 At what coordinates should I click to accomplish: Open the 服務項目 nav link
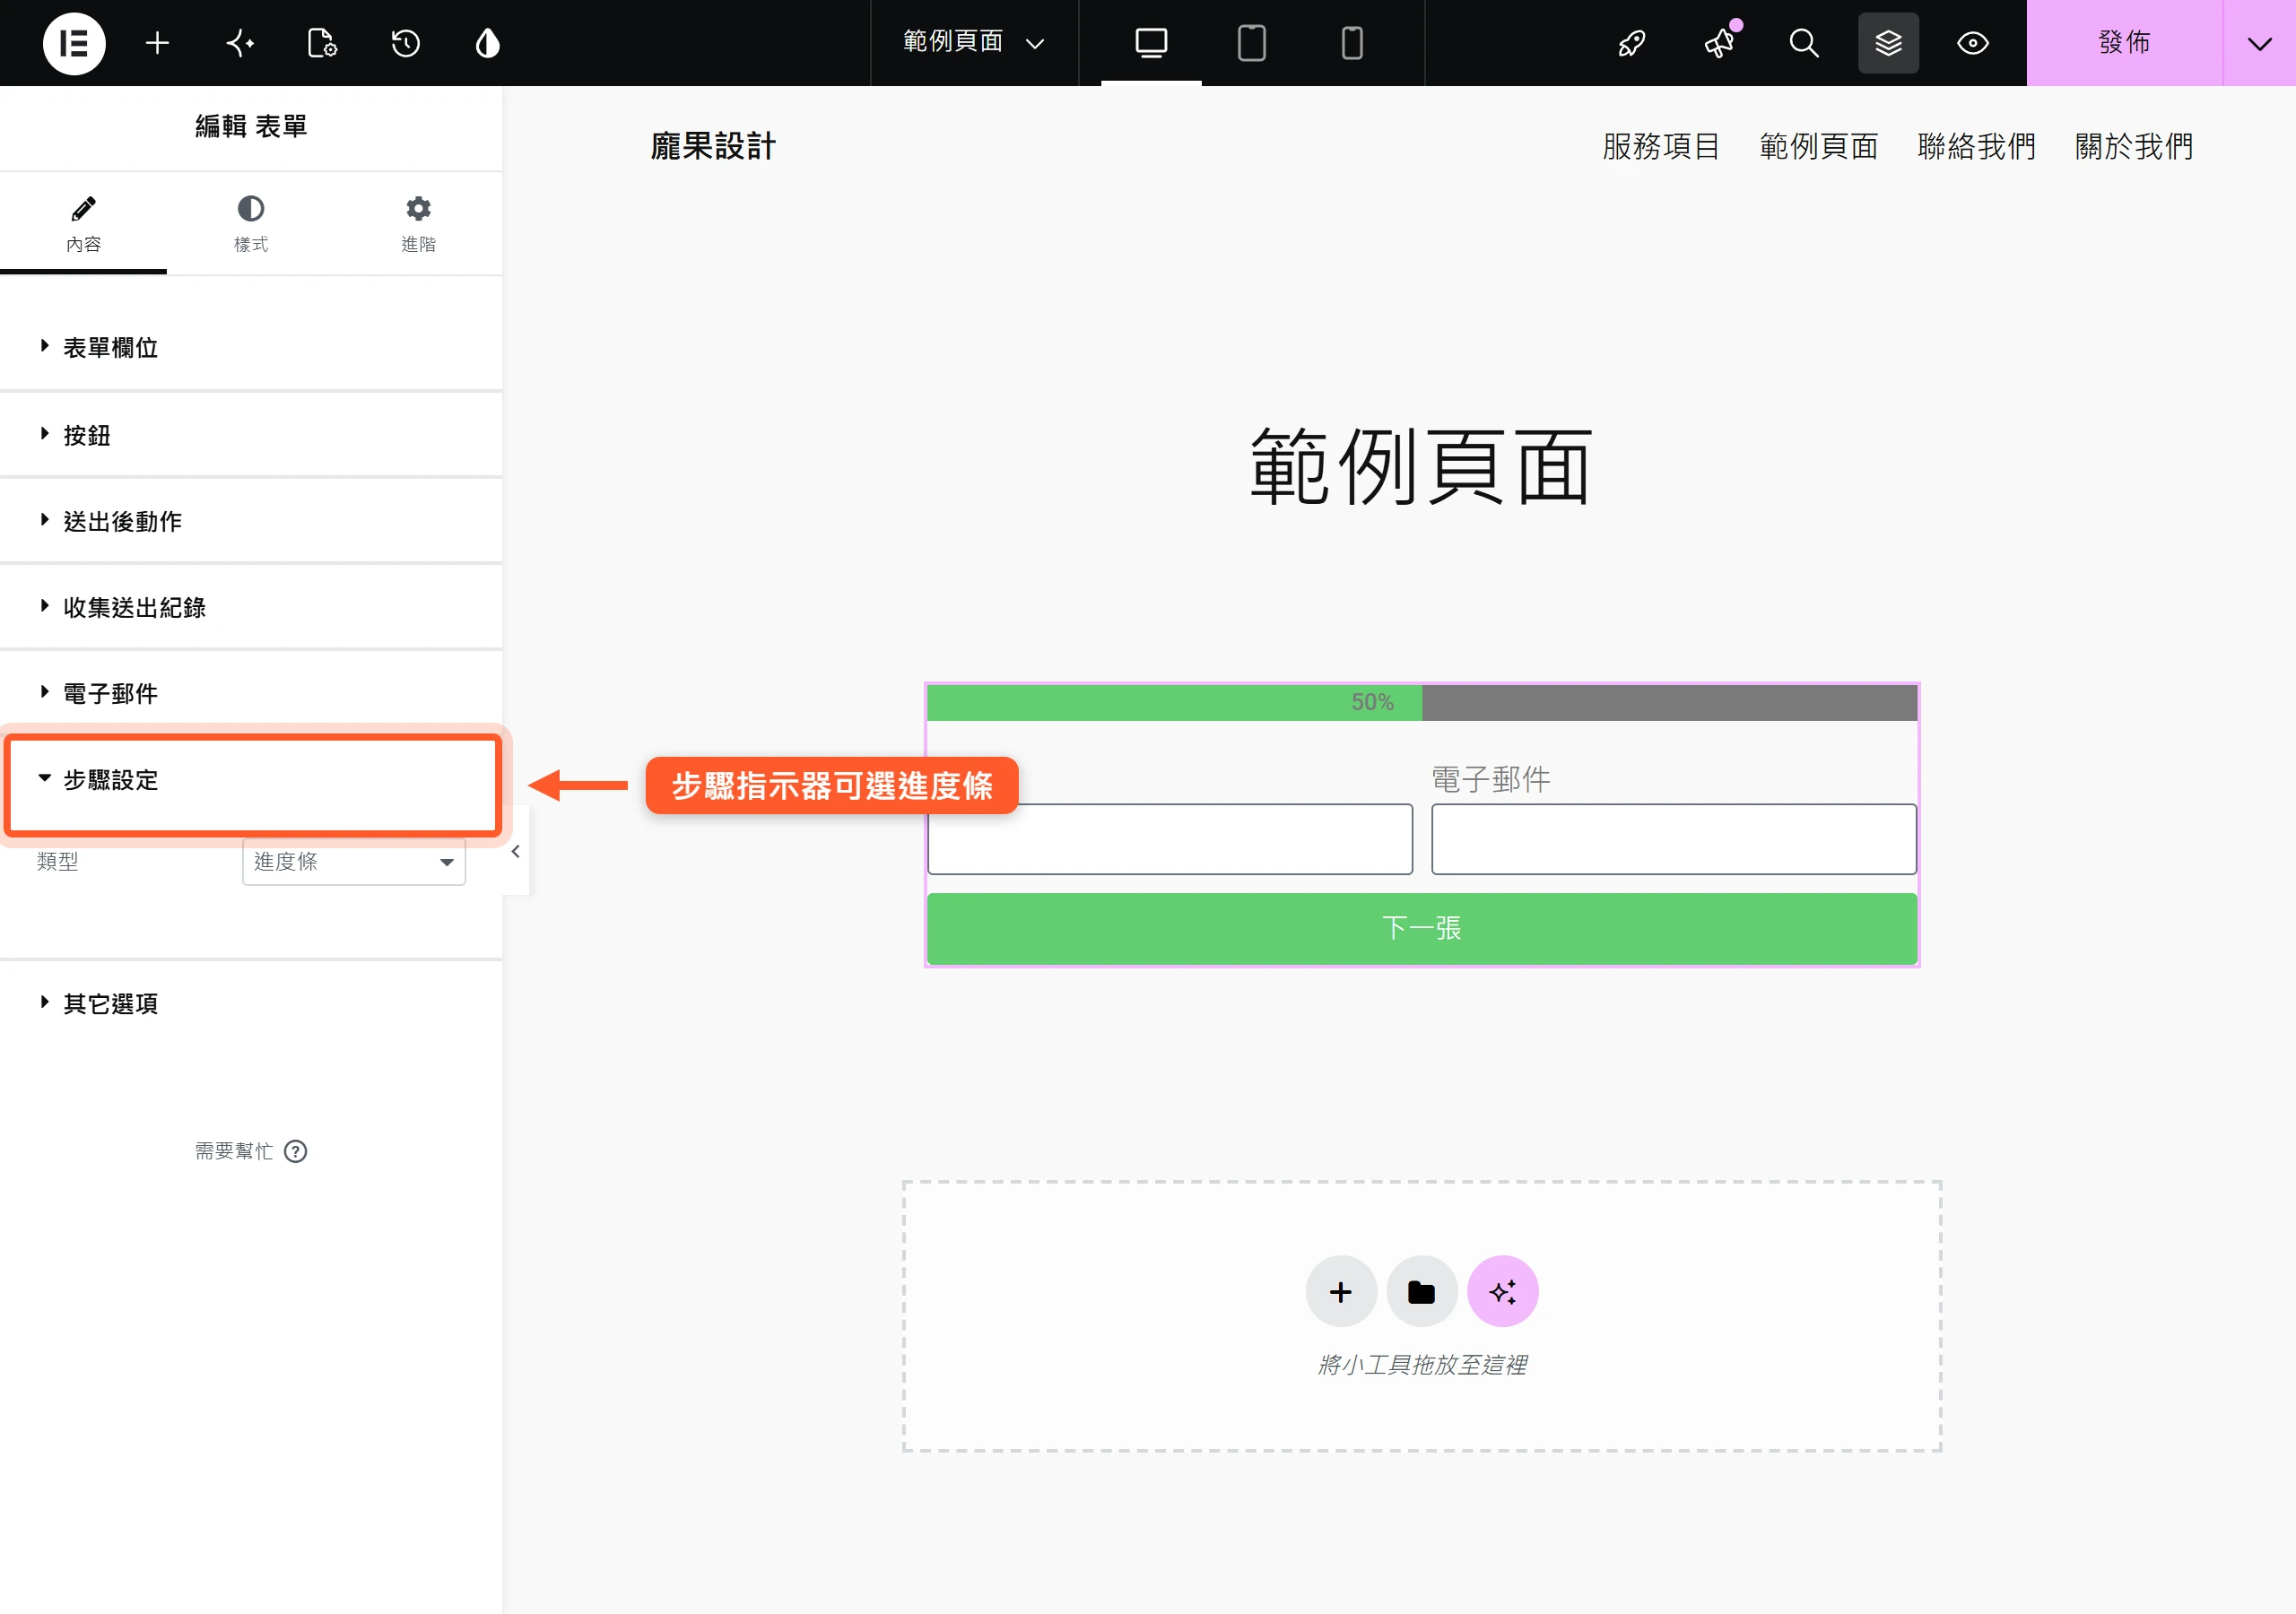(x=1661, y=147)
